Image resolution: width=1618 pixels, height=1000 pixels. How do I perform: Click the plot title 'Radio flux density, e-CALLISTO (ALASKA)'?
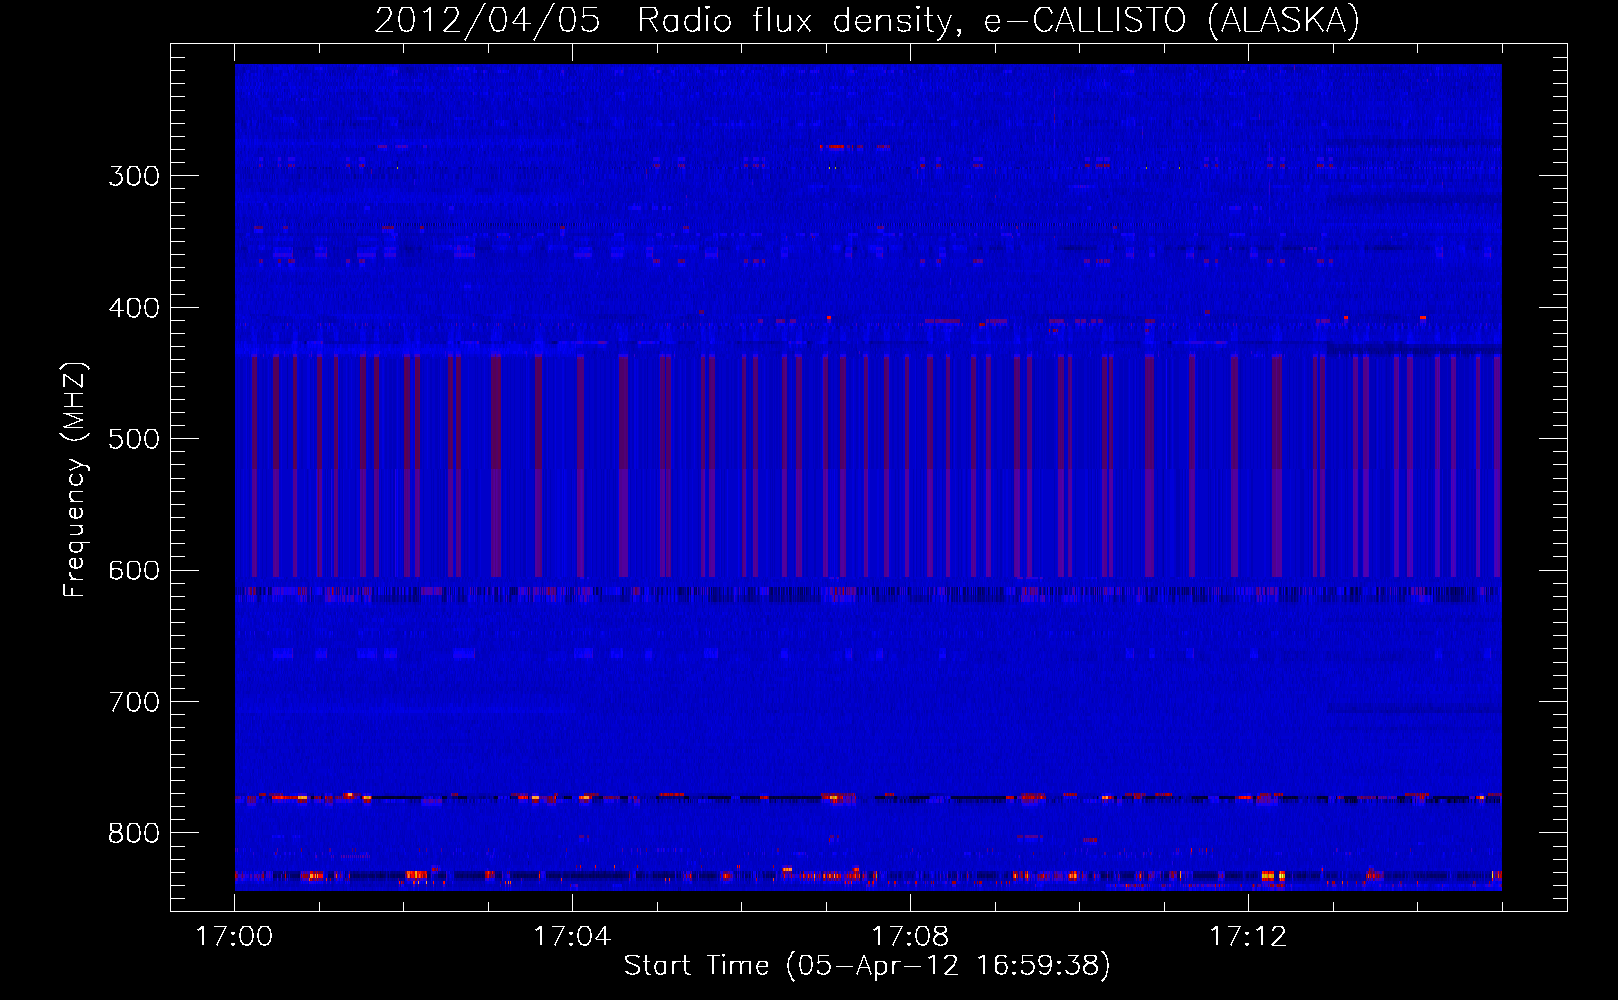pyautogui.click(x=998, y=21)
